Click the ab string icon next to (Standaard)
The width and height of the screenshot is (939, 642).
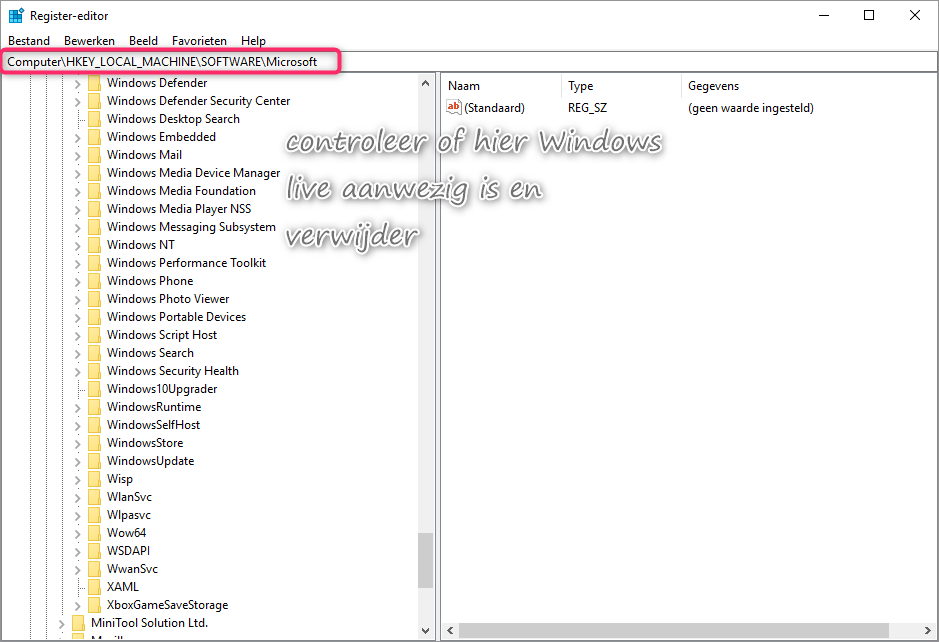click(x=454, y=107)
